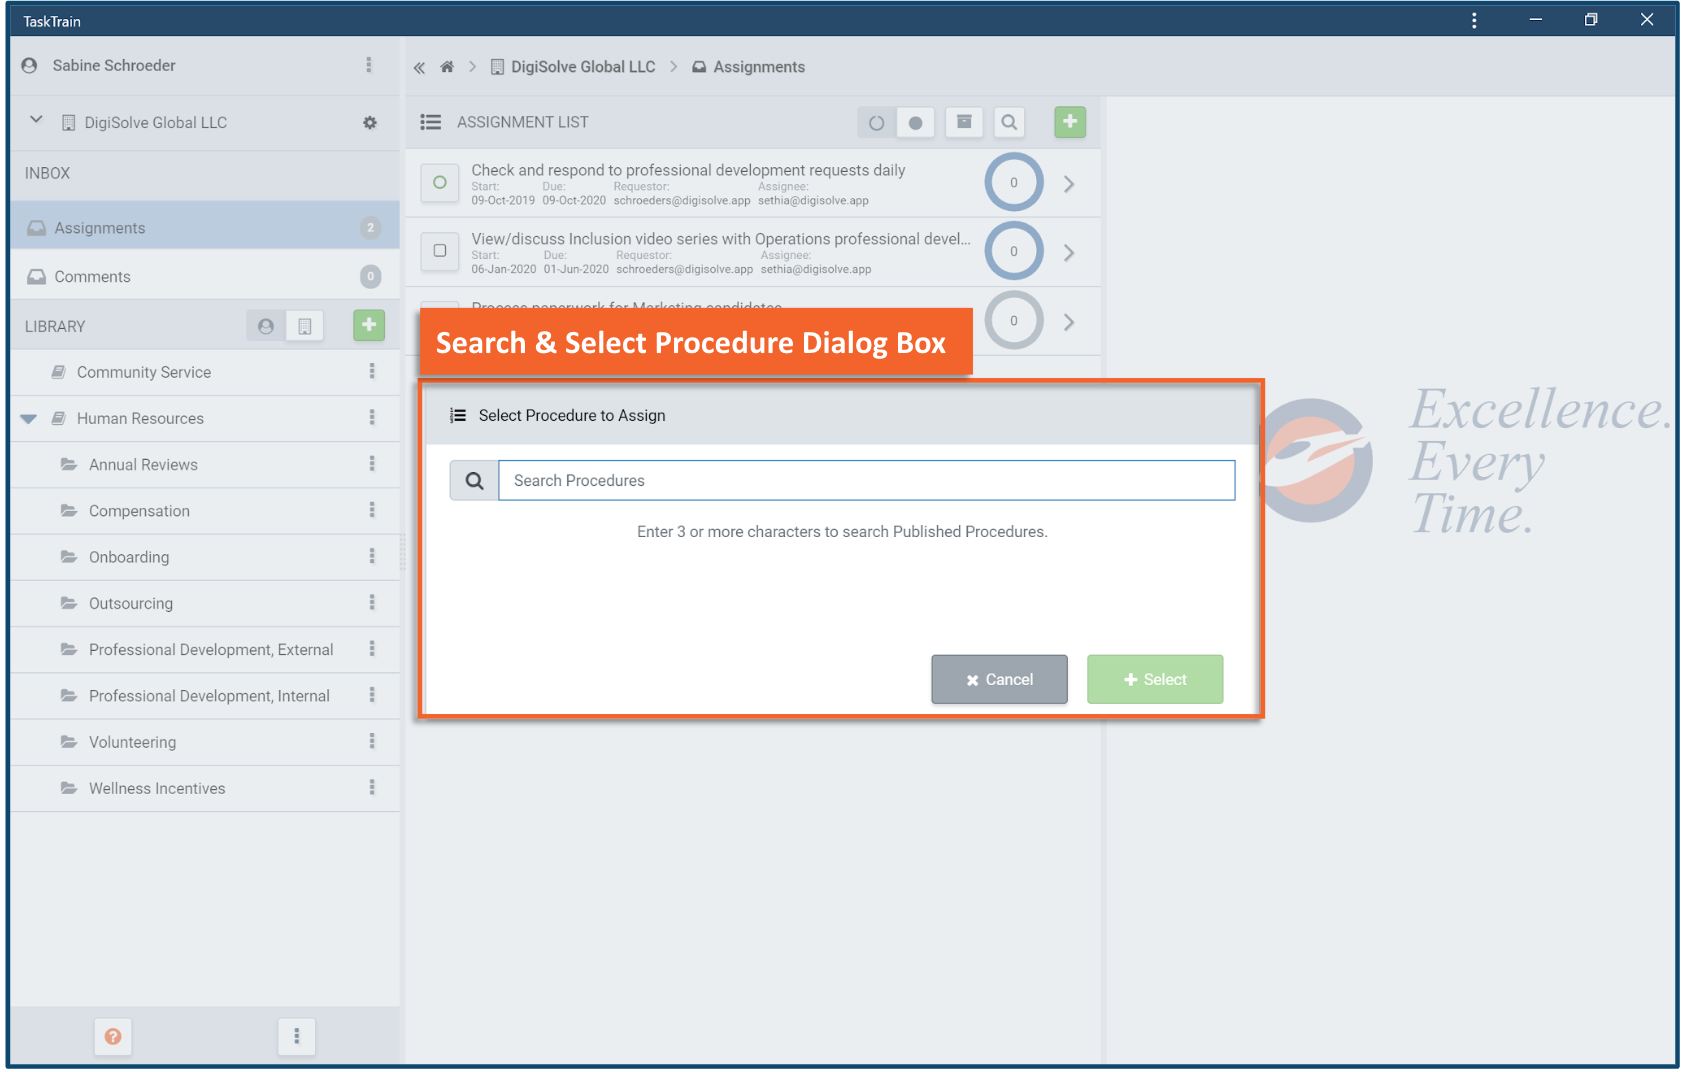
Task: Open DigiSolve Global LLC settings gear
Action: tap(370, 123)
